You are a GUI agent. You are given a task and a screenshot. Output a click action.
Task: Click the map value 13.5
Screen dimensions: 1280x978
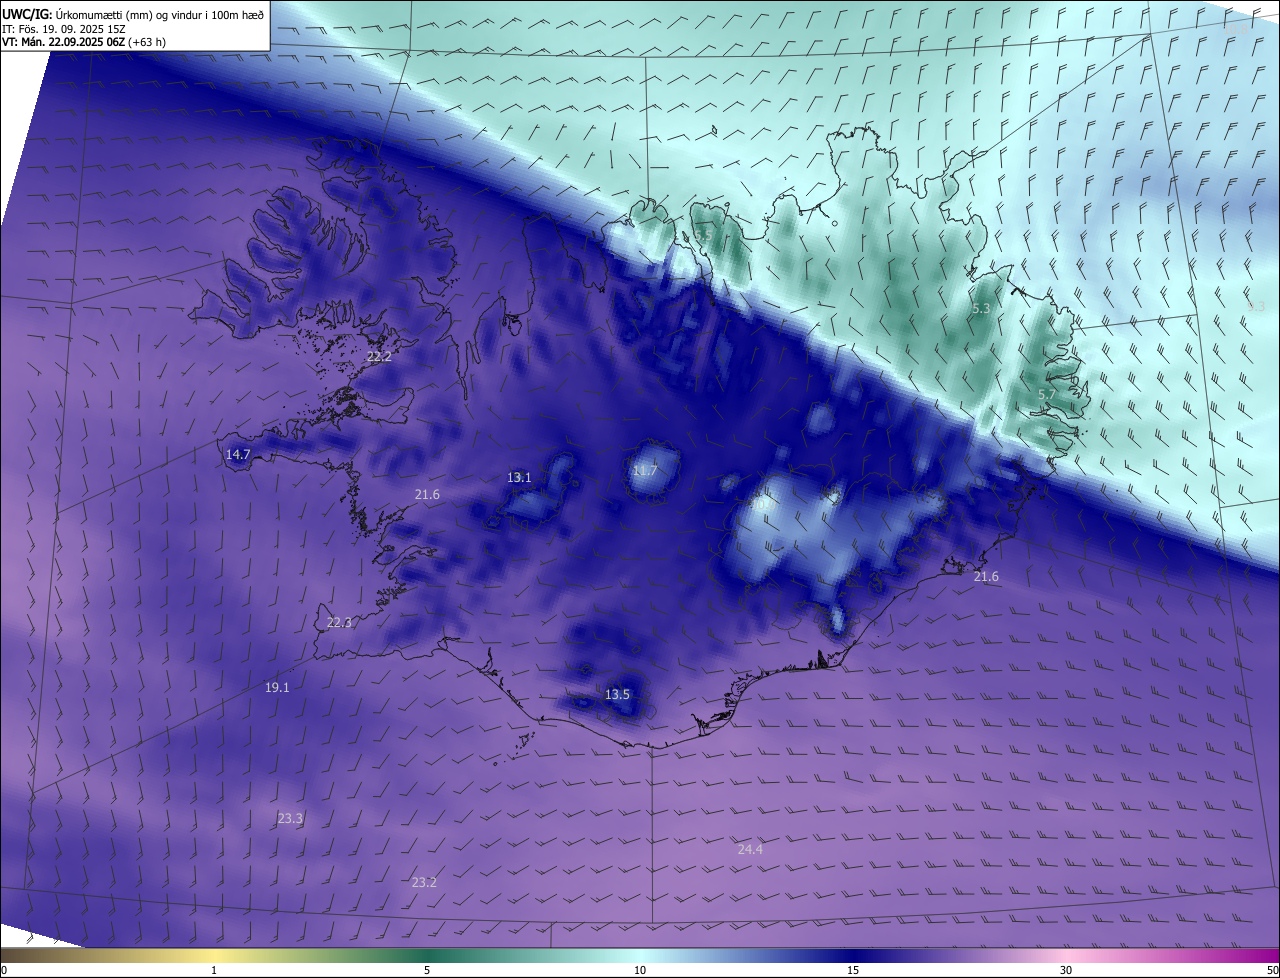click(x=618, y=694)
